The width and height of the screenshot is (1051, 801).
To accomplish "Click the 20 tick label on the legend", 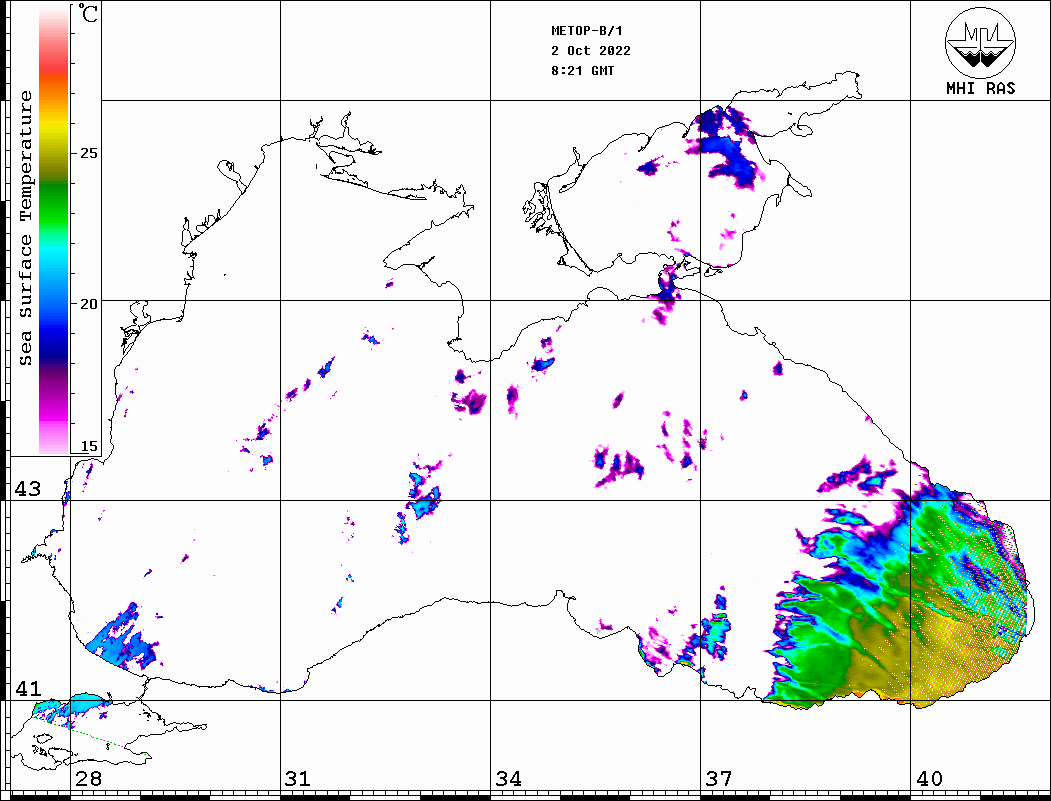I will (x=88, y=304).
